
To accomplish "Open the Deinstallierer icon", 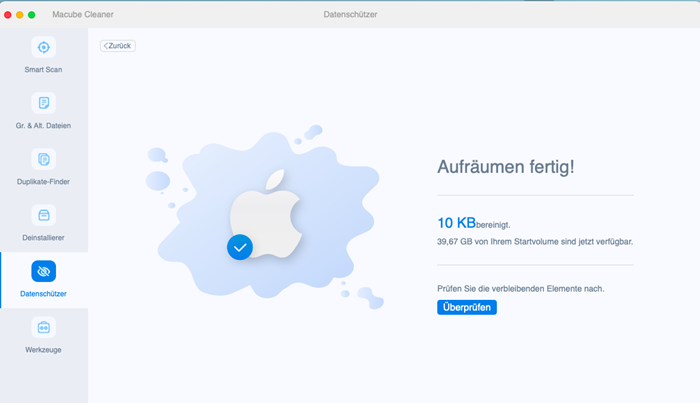I will pyautogui.click(x=44, y=215).
